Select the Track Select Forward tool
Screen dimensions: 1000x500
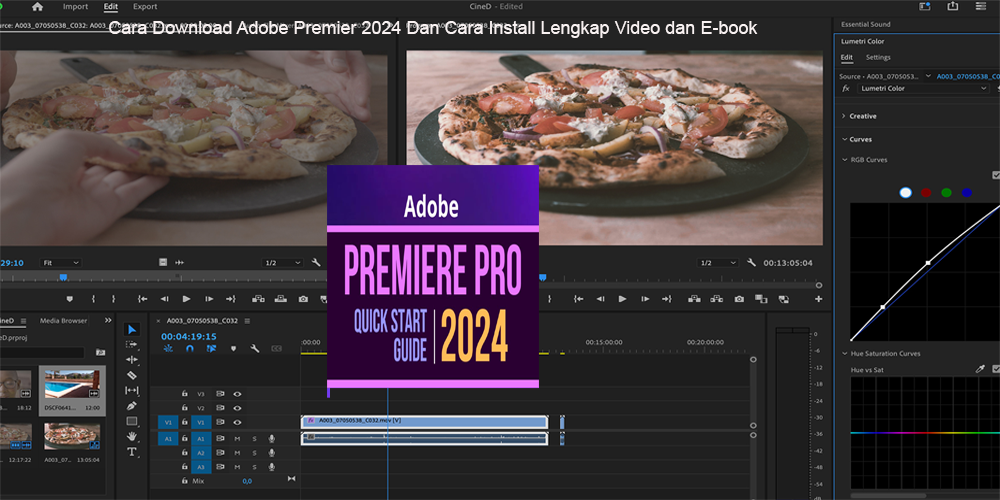132,344
